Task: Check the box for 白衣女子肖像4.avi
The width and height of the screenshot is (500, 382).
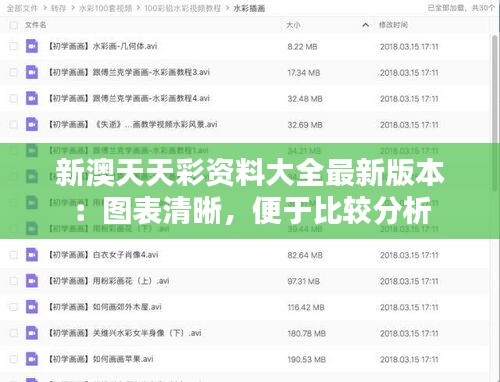Action: pyautogui.click(x=13, y=255)
